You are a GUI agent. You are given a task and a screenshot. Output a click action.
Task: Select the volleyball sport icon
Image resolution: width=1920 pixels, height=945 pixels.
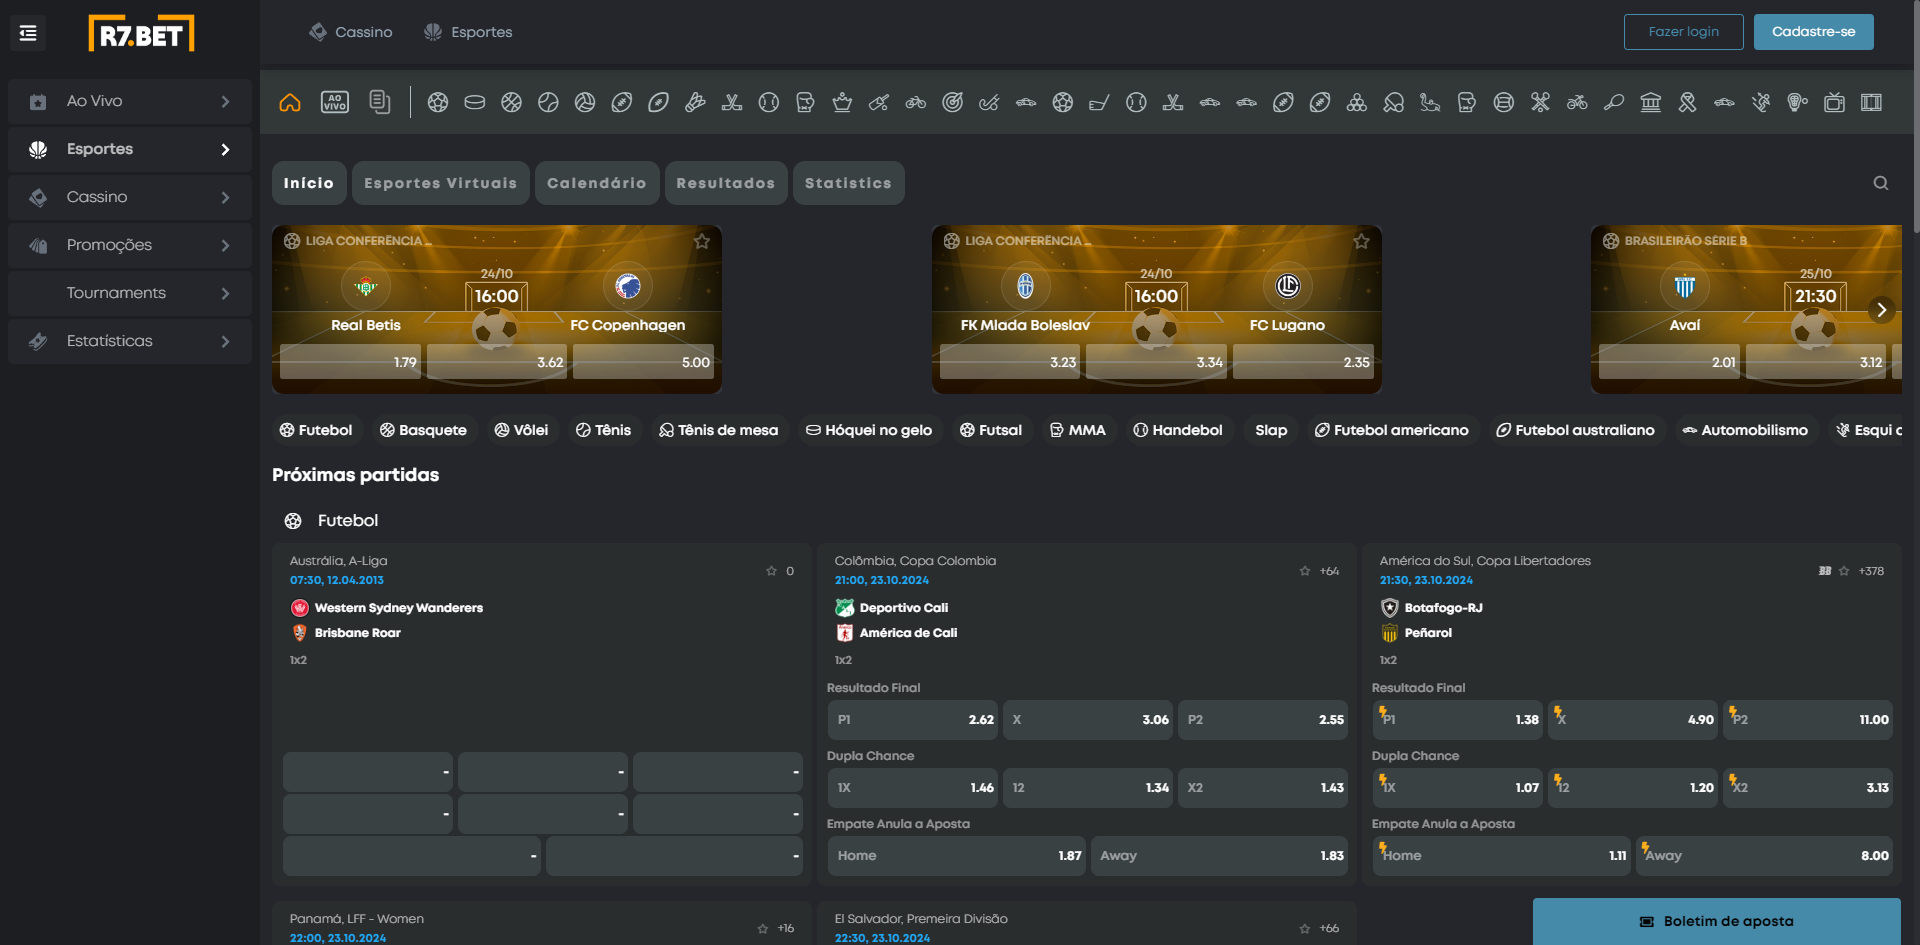tap(585, 102)
